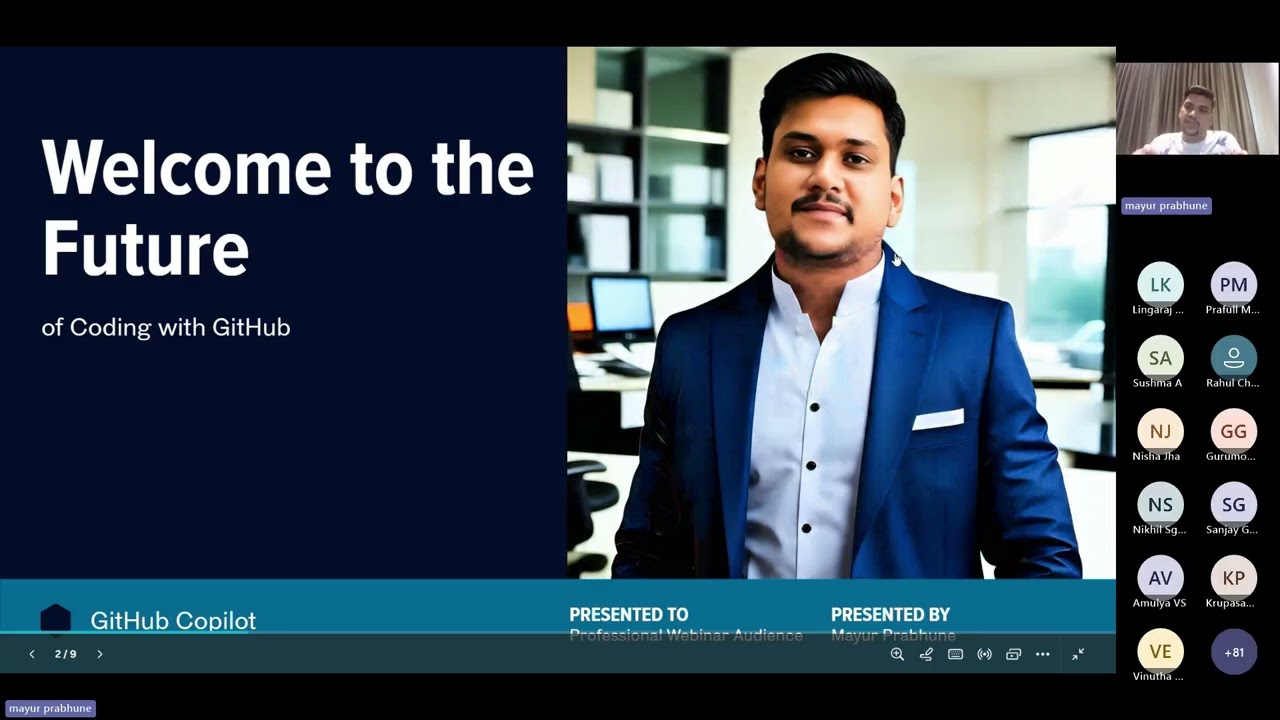Click the "Welcome to the Future" heading
This screenshot has height=720, width=1280.
(288, 207)
